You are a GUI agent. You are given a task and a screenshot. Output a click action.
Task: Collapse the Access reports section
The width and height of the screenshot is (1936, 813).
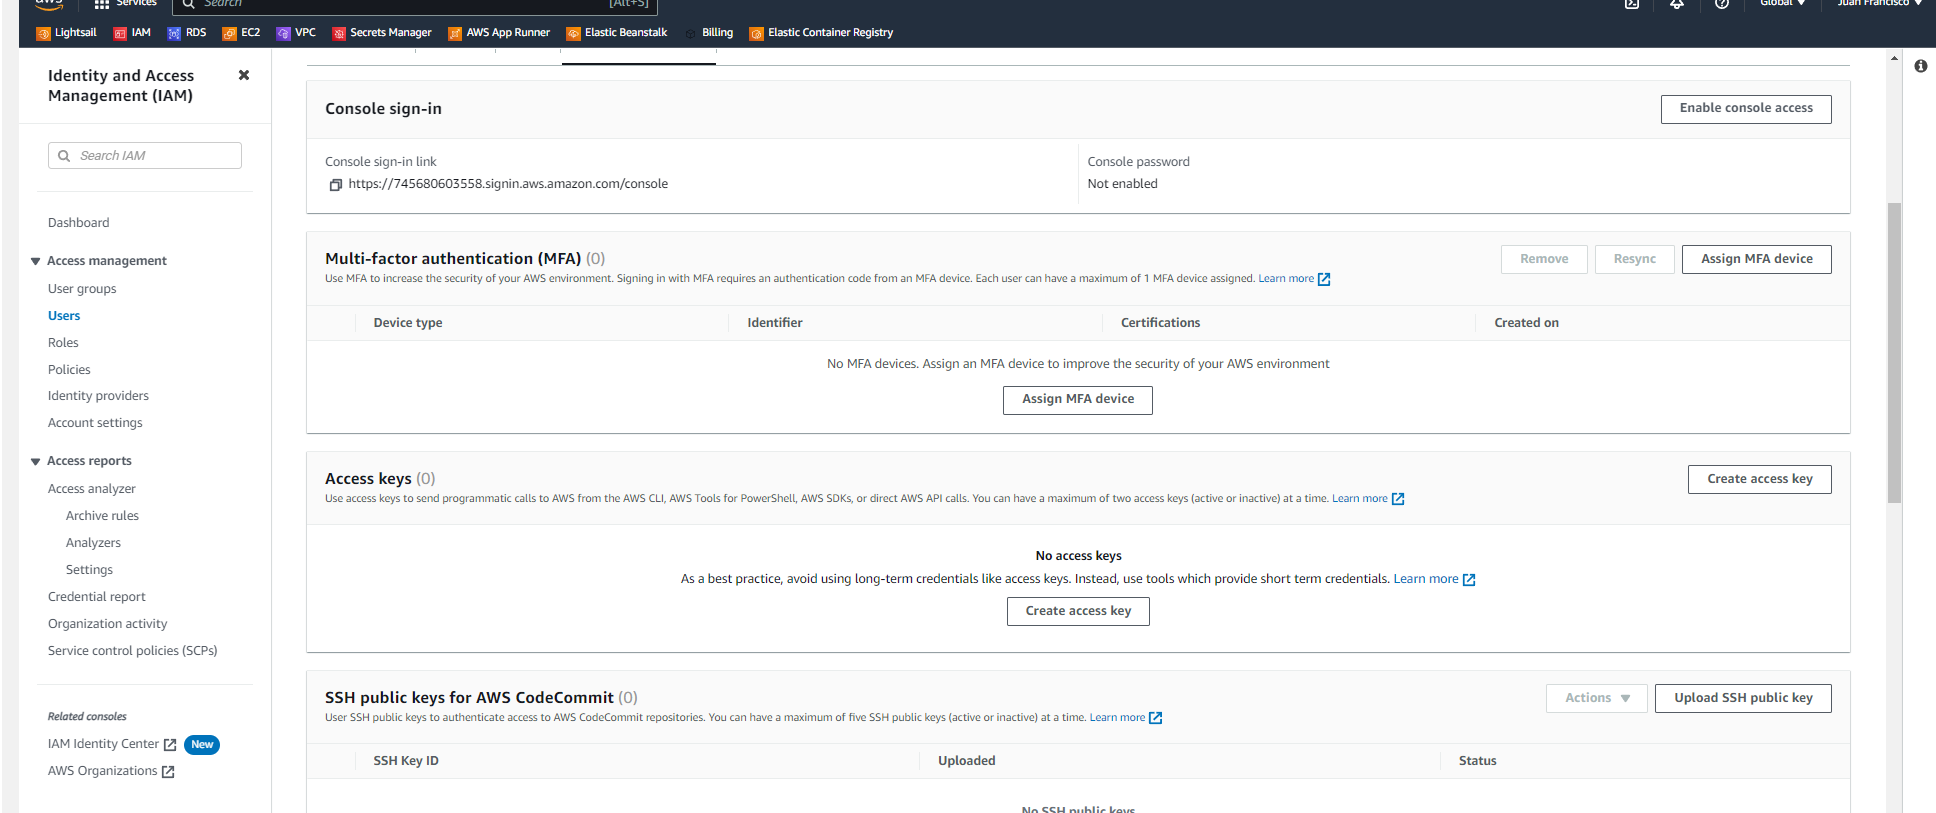(36, 461)
